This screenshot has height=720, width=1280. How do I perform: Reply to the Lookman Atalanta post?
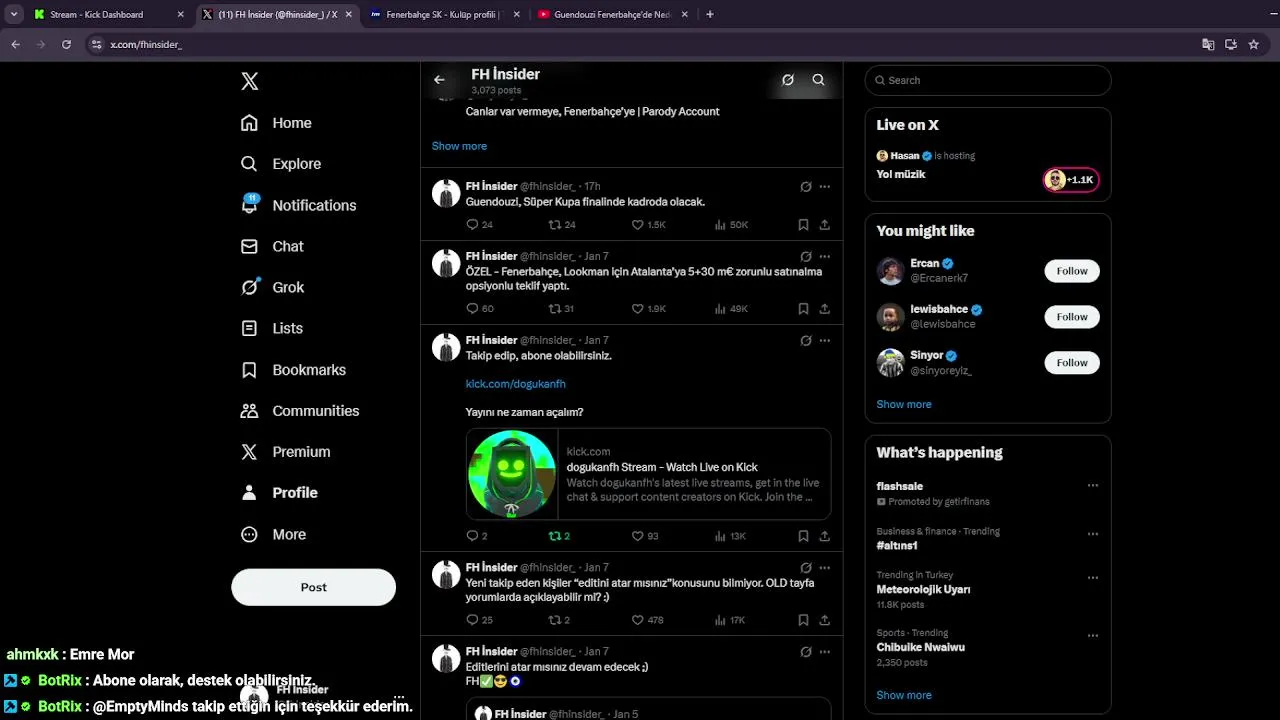473,309
